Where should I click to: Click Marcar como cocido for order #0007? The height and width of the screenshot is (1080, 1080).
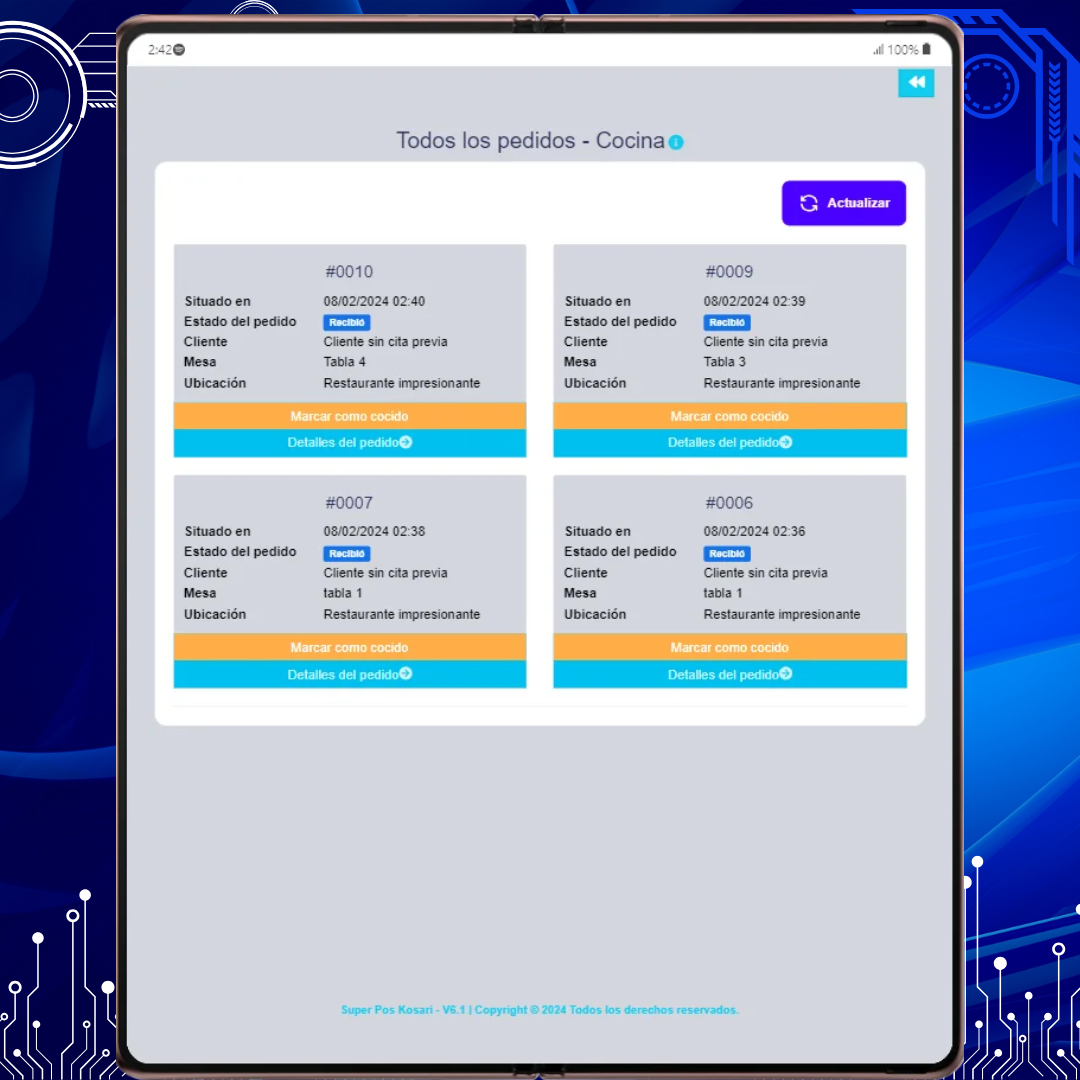[349, 647]
